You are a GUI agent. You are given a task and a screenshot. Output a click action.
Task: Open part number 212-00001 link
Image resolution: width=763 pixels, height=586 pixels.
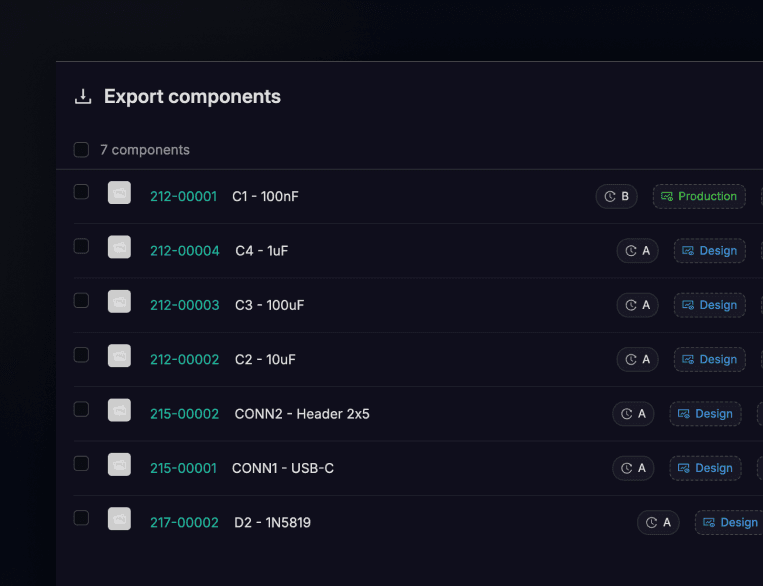point(183,197)
